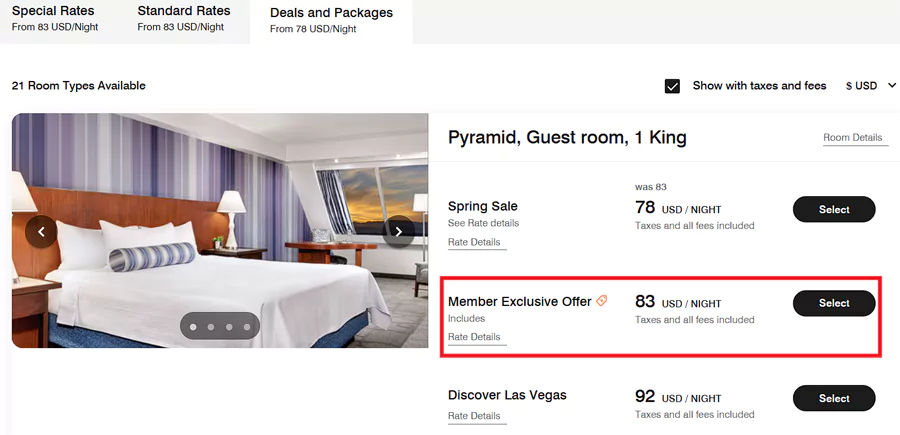
Task: Jump to first carousel dot
Action: click(x=192, y=326)
